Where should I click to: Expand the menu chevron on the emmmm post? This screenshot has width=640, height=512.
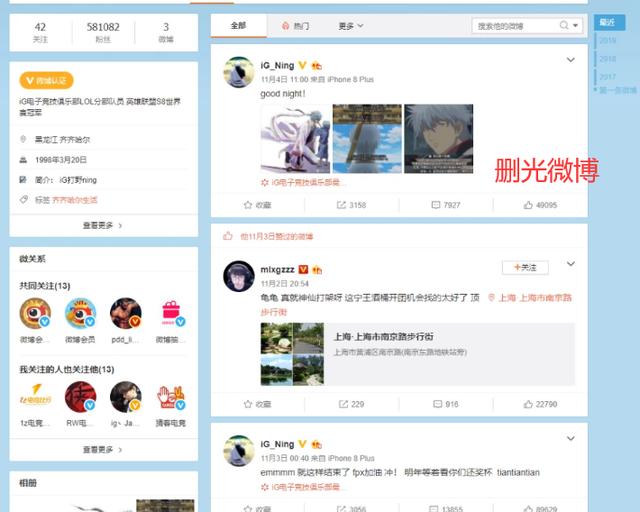coord(571,439)
